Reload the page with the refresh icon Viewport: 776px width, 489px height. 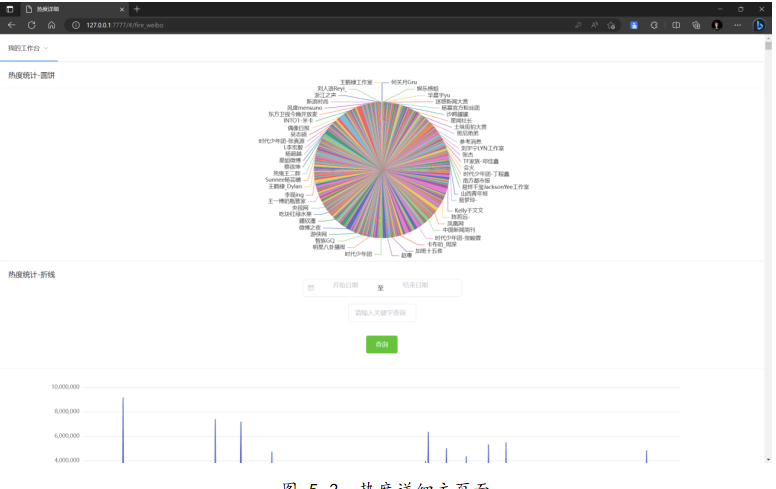[x=32, y=25]
